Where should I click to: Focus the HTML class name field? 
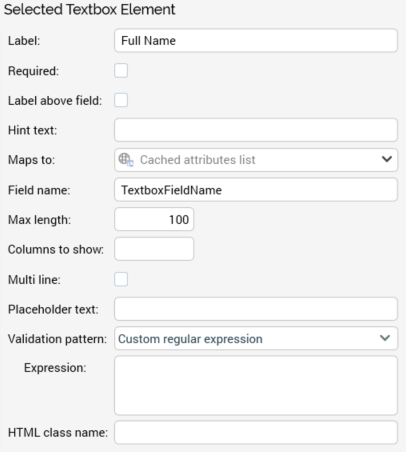(x=256, y=432)
